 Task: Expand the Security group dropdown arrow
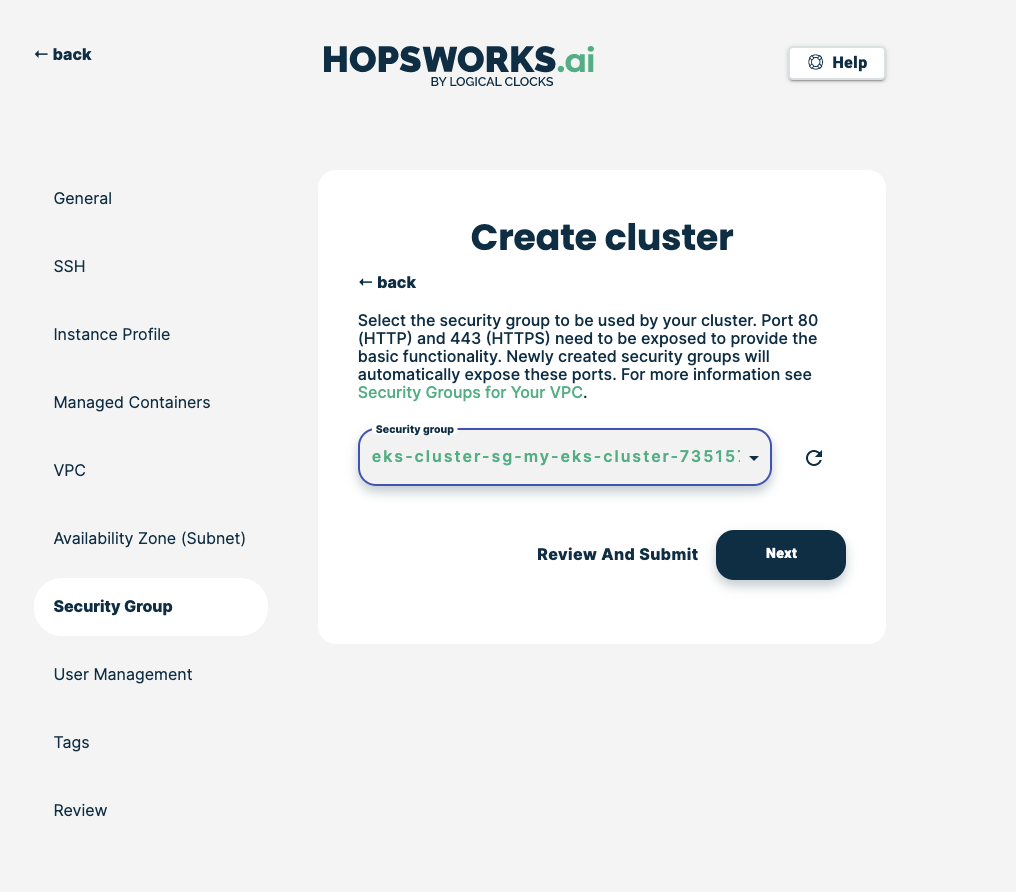pos(753,458)
